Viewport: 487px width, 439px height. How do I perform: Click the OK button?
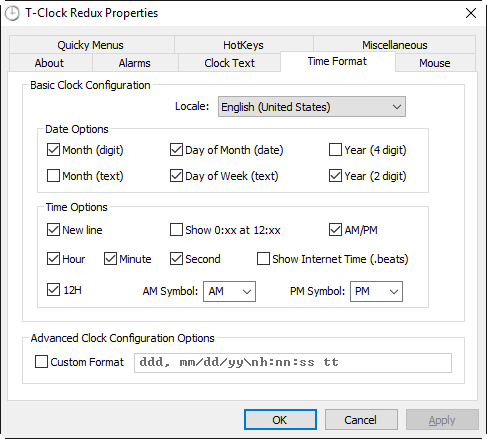[280, 420]
